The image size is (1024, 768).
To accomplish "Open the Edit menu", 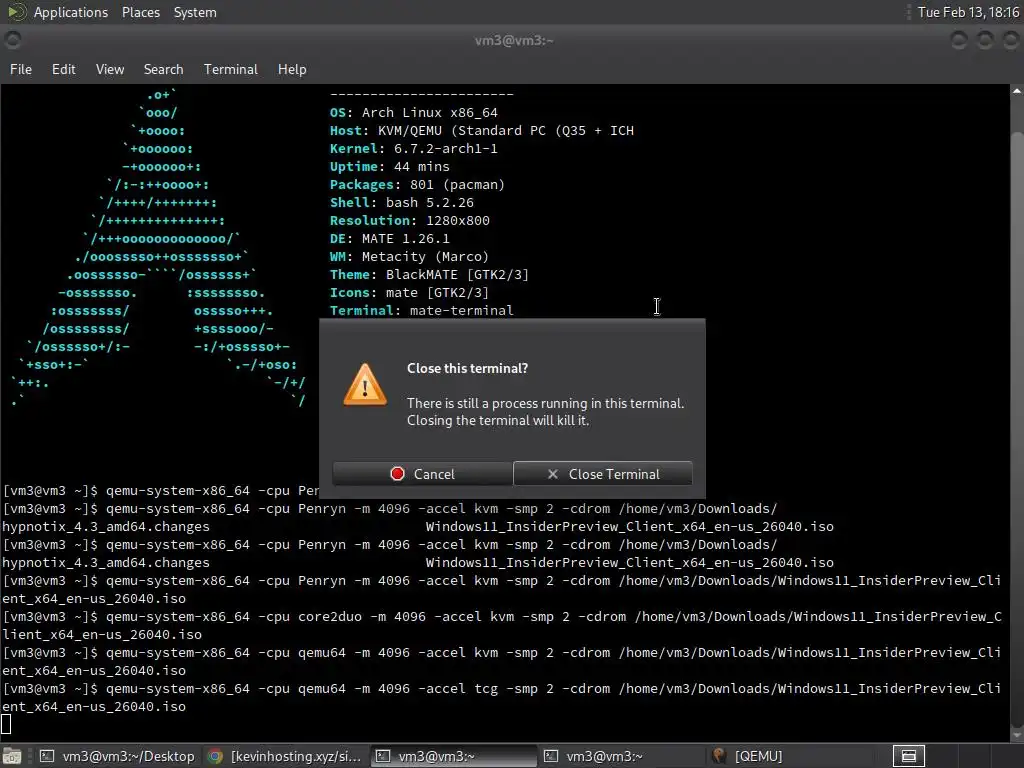I will click(x=63, y=69).
